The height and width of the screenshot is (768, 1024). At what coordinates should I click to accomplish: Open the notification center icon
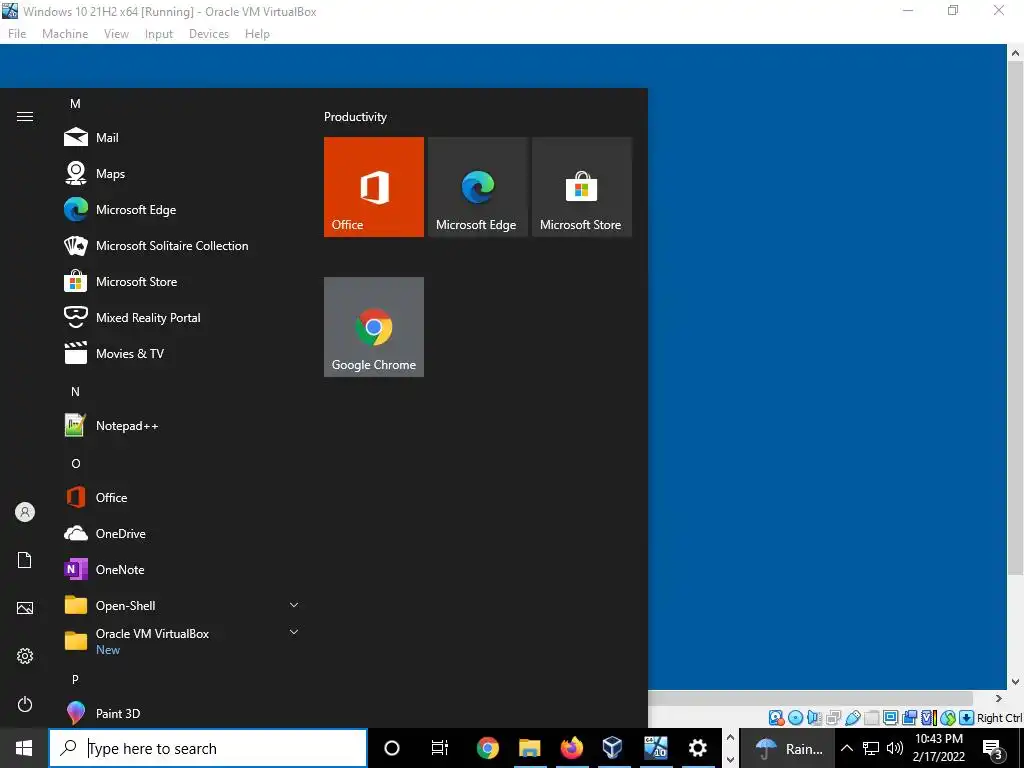click(x=993, y=748)
